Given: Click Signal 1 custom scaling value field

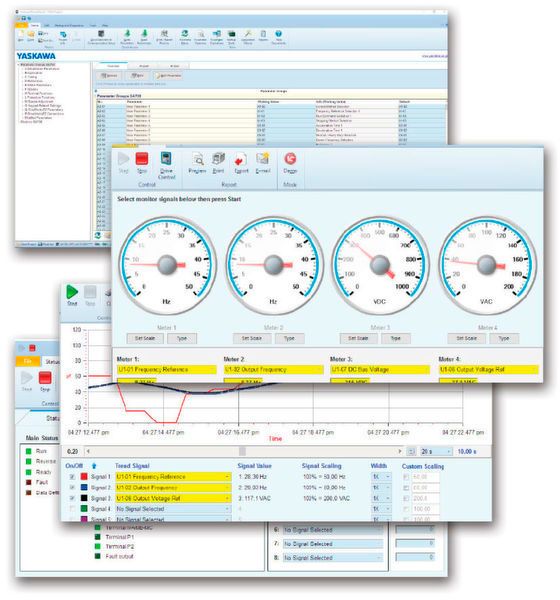Looking at the screenshot, I should pyautogui.click(x=425, y=477).
